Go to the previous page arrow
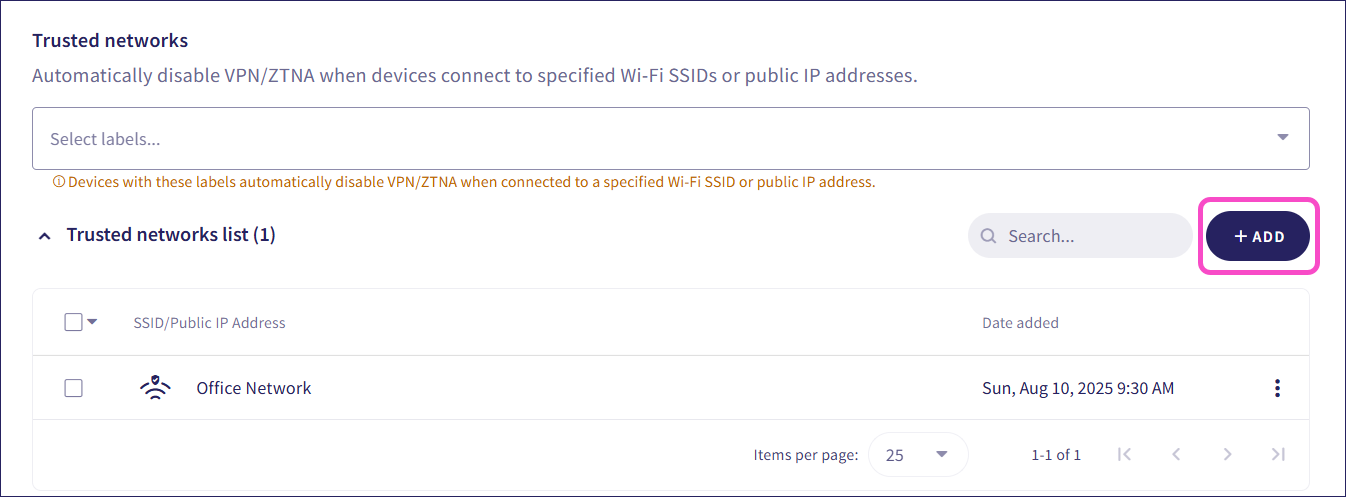Viewport: 1346px width, 497px height. [x=1176, y=454]
